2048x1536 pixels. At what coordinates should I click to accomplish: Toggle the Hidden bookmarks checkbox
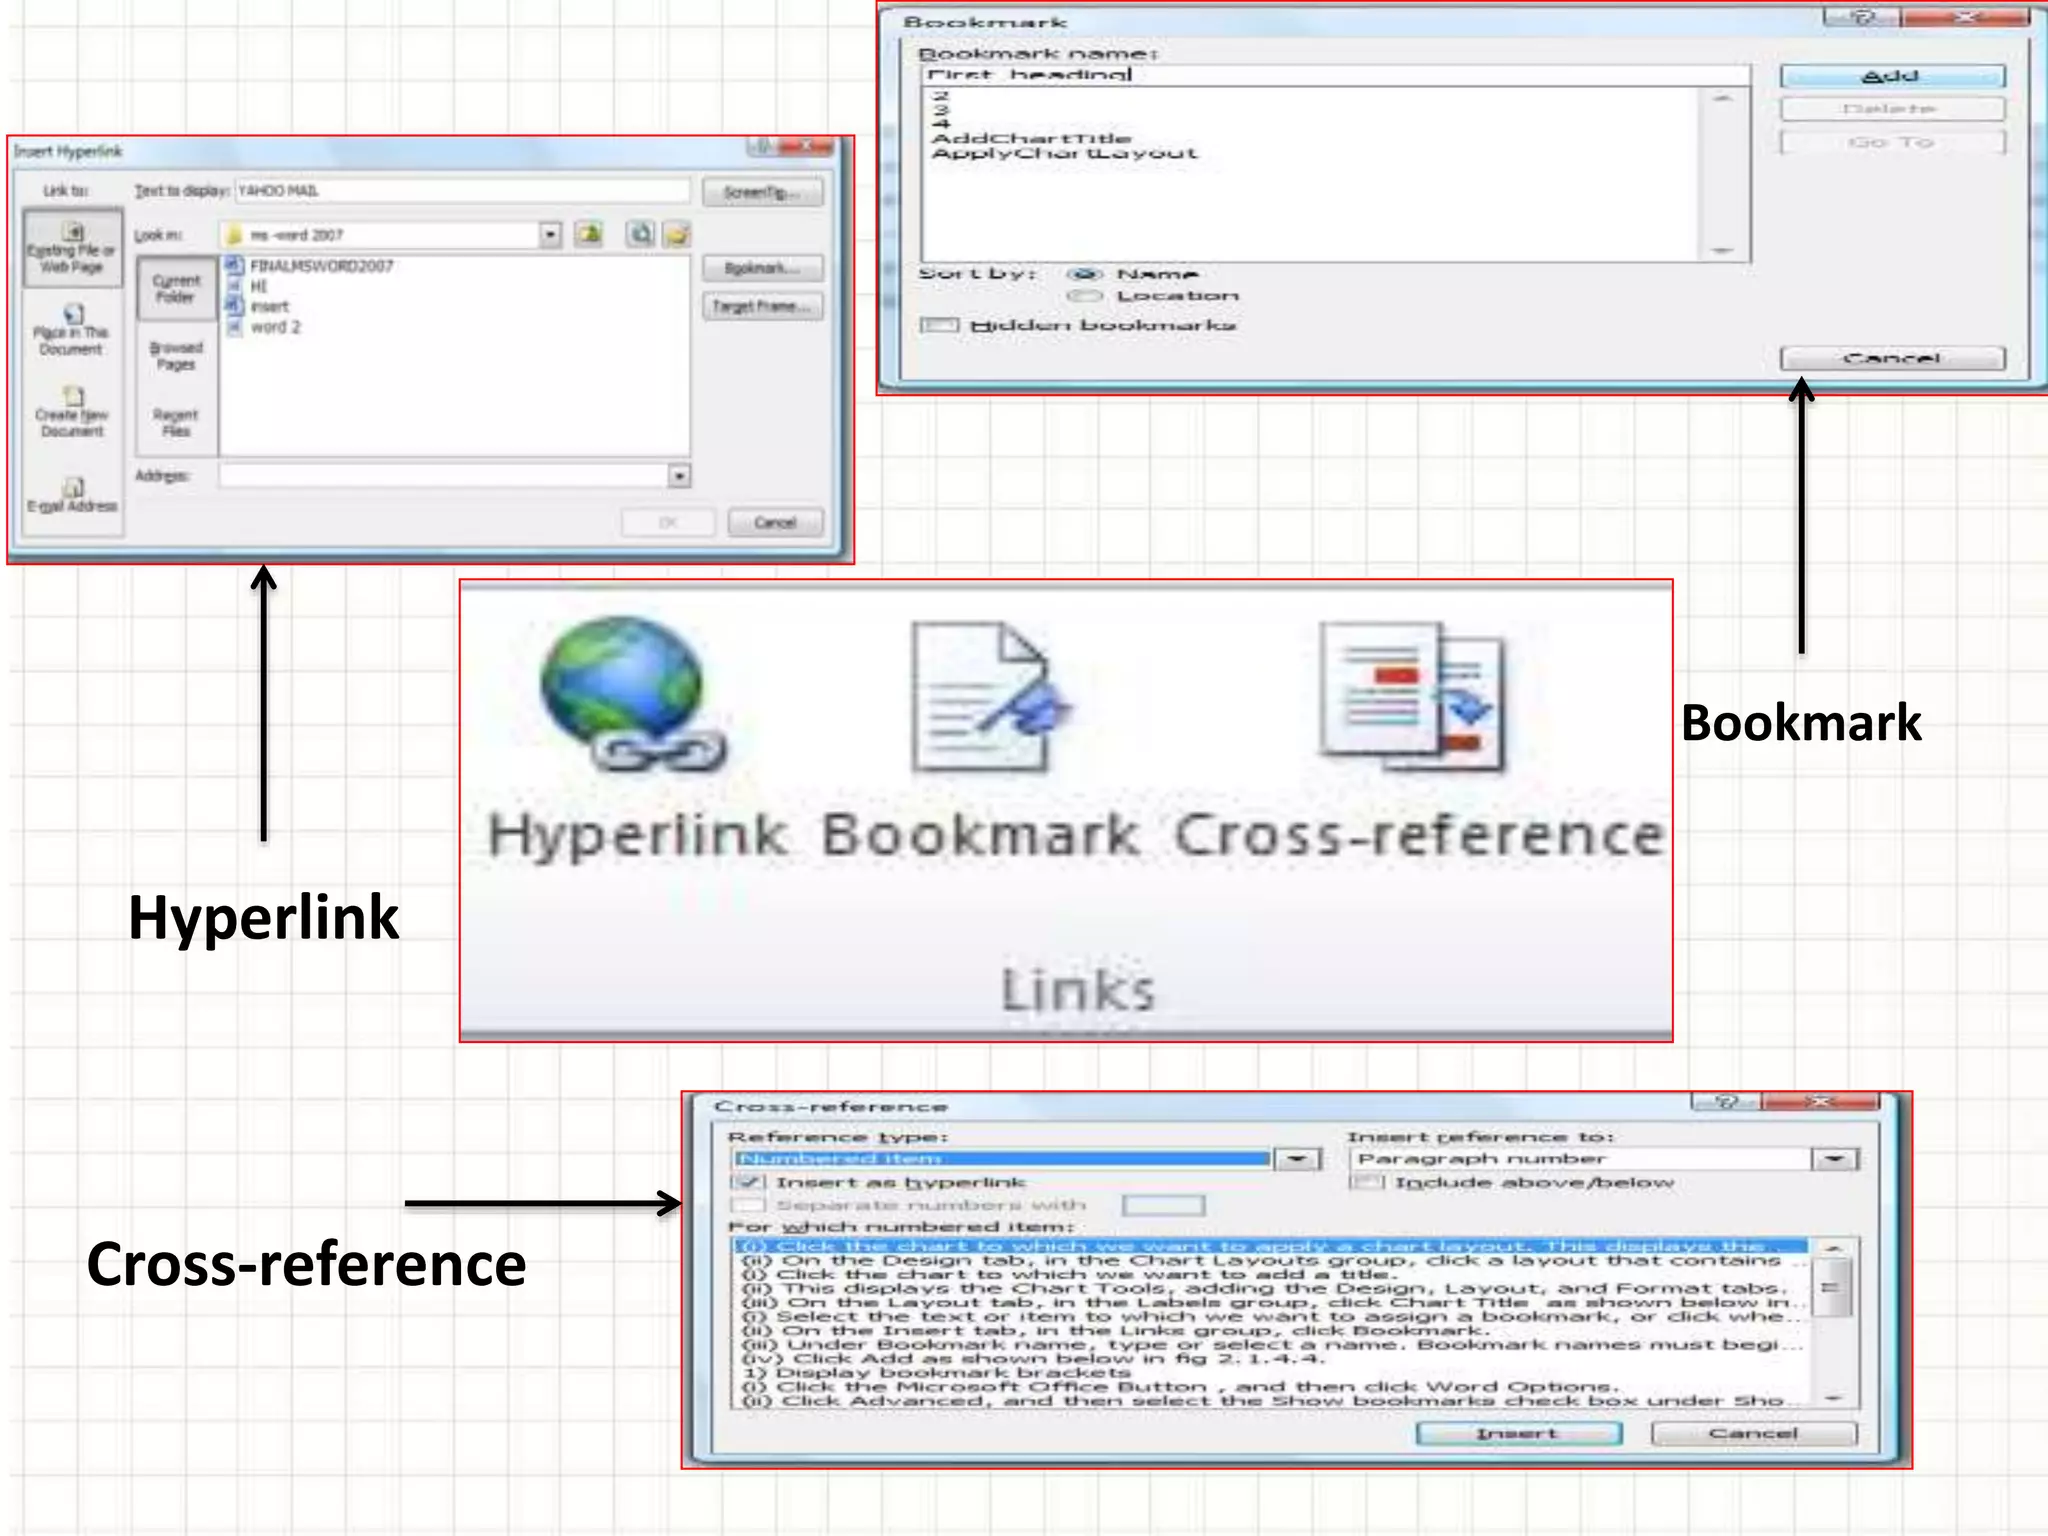[x=939, y=325]
